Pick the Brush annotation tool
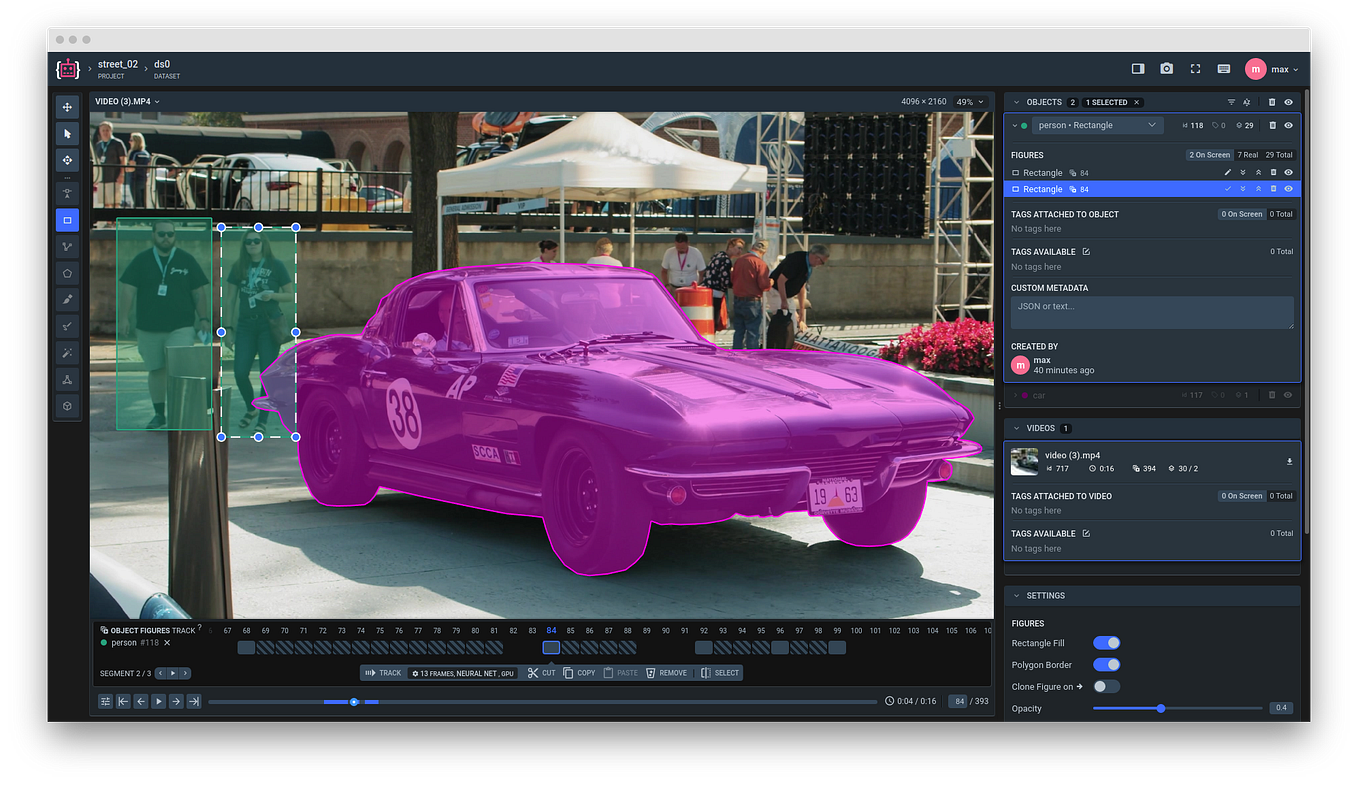Screen dimensions: 1358x790 (x=67, y=299)
